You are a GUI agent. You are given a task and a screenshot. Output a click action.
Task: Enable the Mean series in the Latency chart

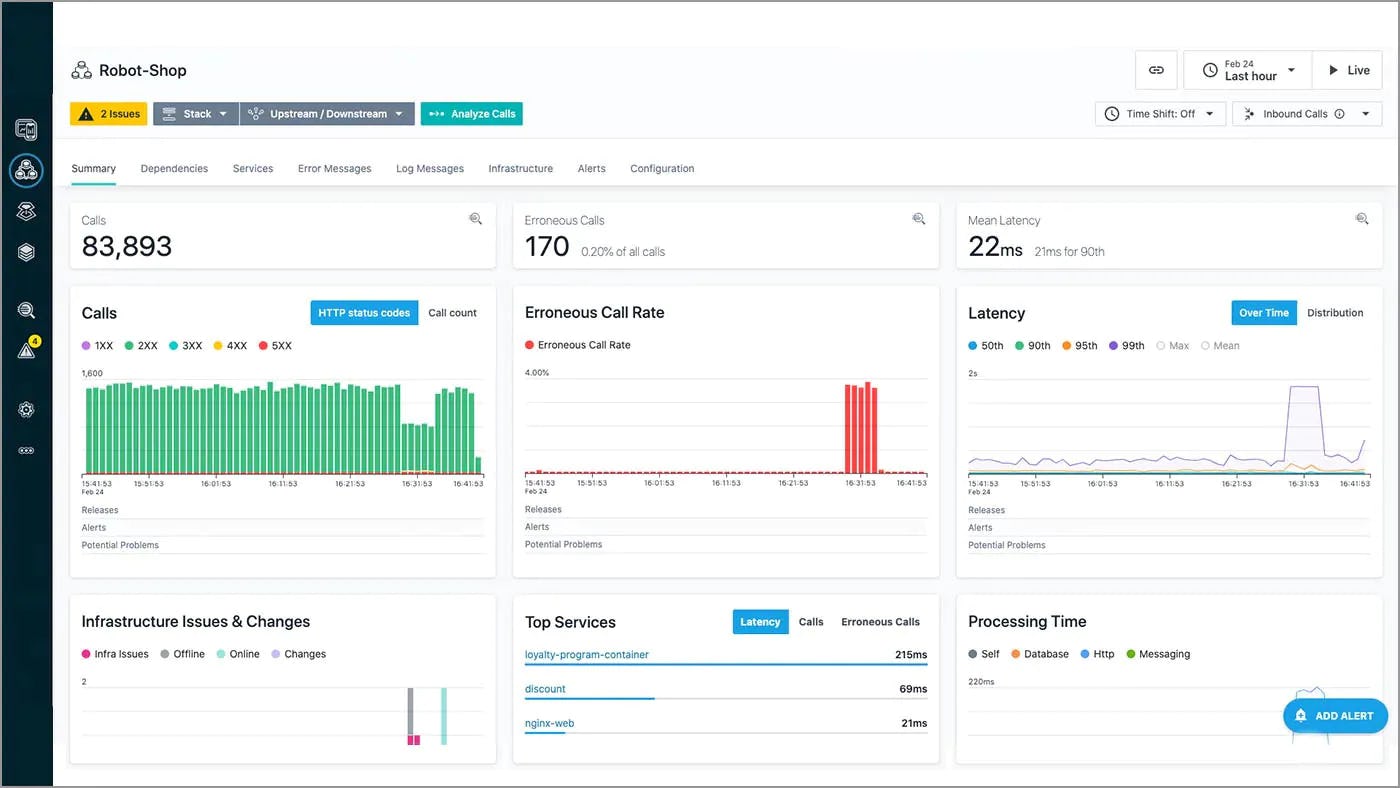tap(1220, 345)
